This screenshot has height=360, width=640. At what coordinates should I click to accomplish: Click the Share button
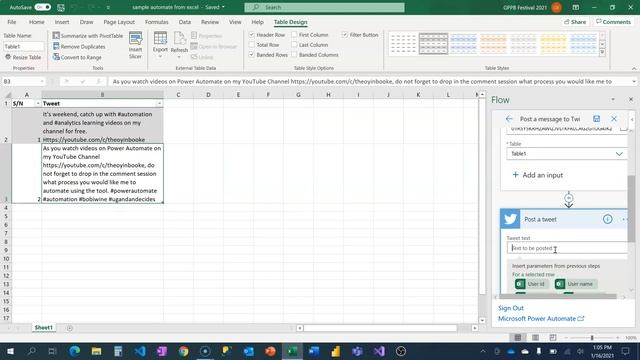click(x=575, y=22)
